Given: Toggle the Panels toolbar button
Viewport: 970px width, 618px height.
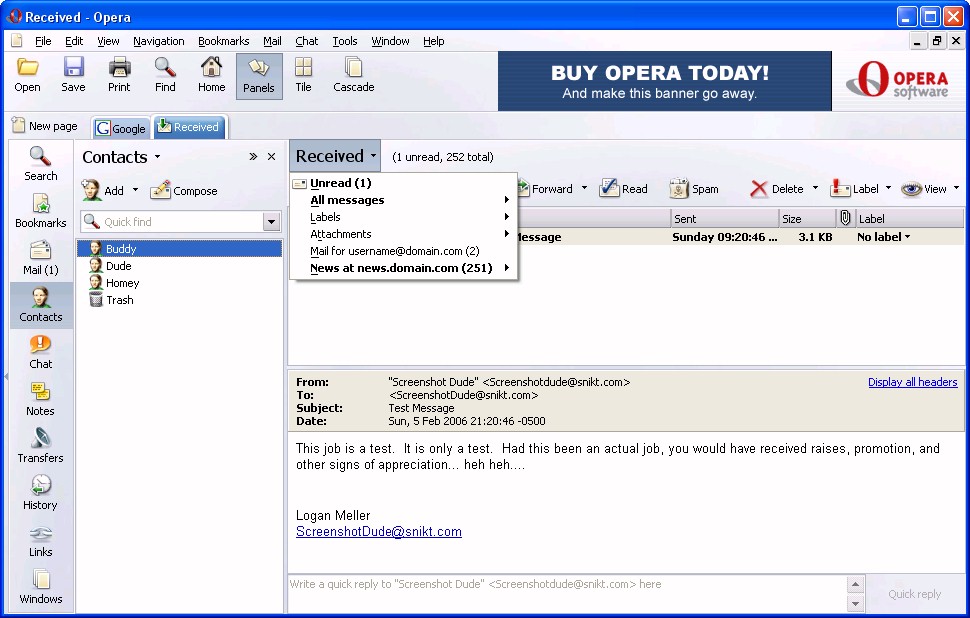Looking at the screenshot, I should (259, 76).
